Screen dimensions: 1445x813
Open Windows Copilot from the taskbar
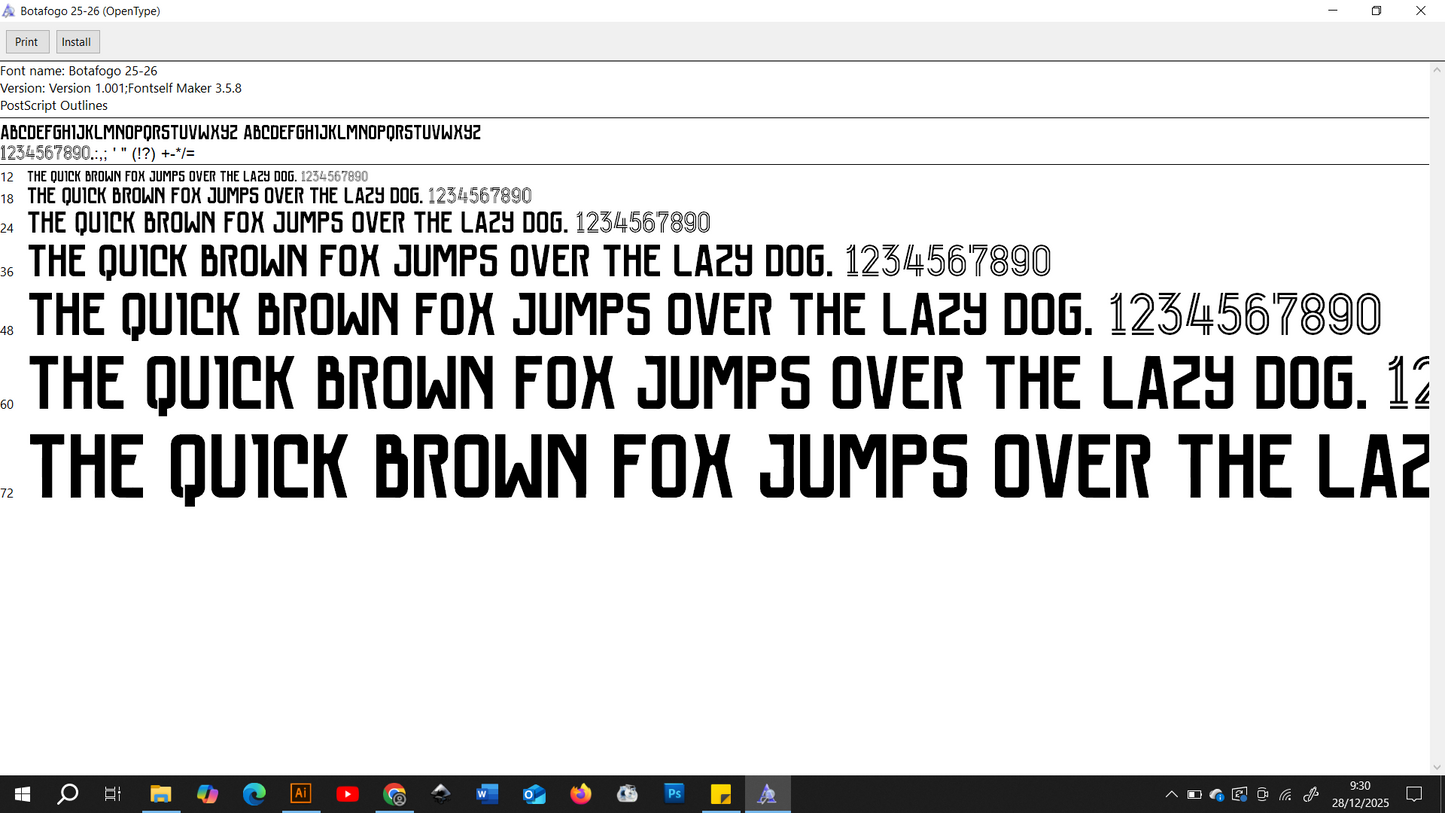(208, 793)
